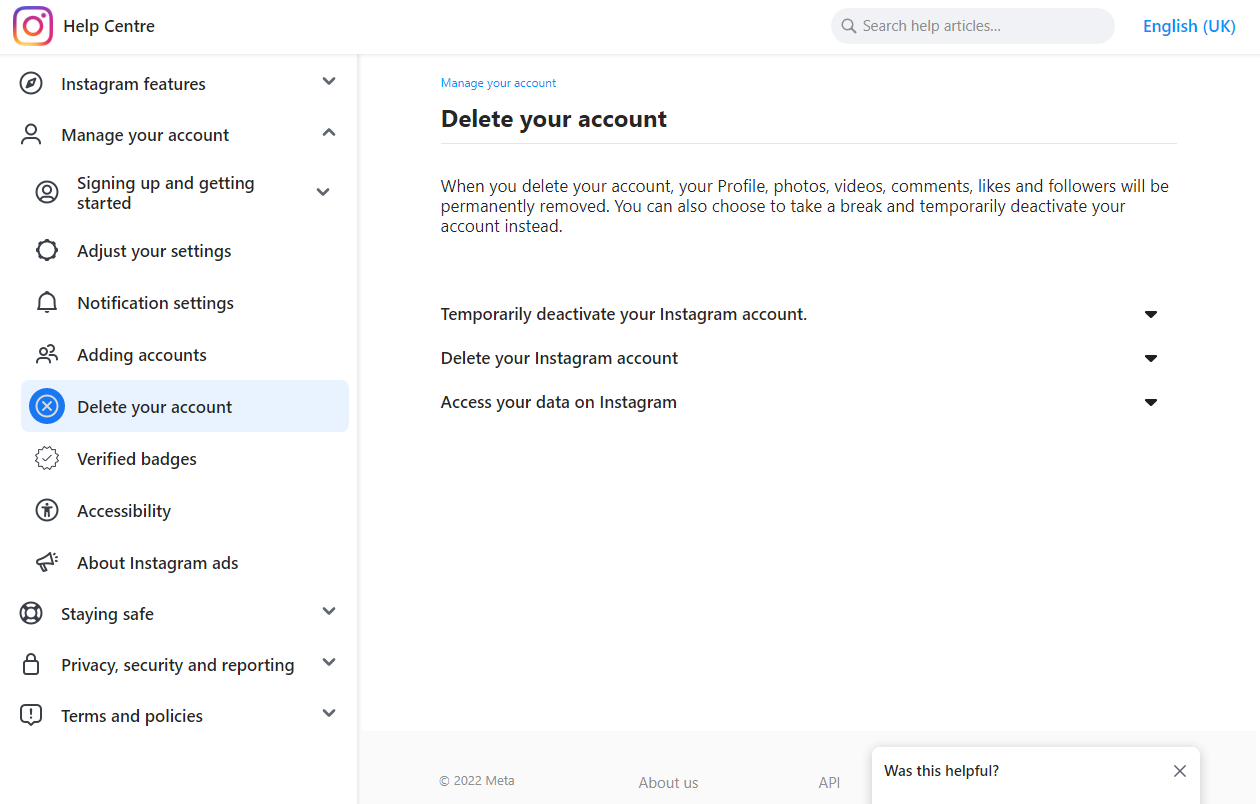Change language via English (UK) link
The width and height of the screenshot is (1260, 804).
click(1189, 26)
